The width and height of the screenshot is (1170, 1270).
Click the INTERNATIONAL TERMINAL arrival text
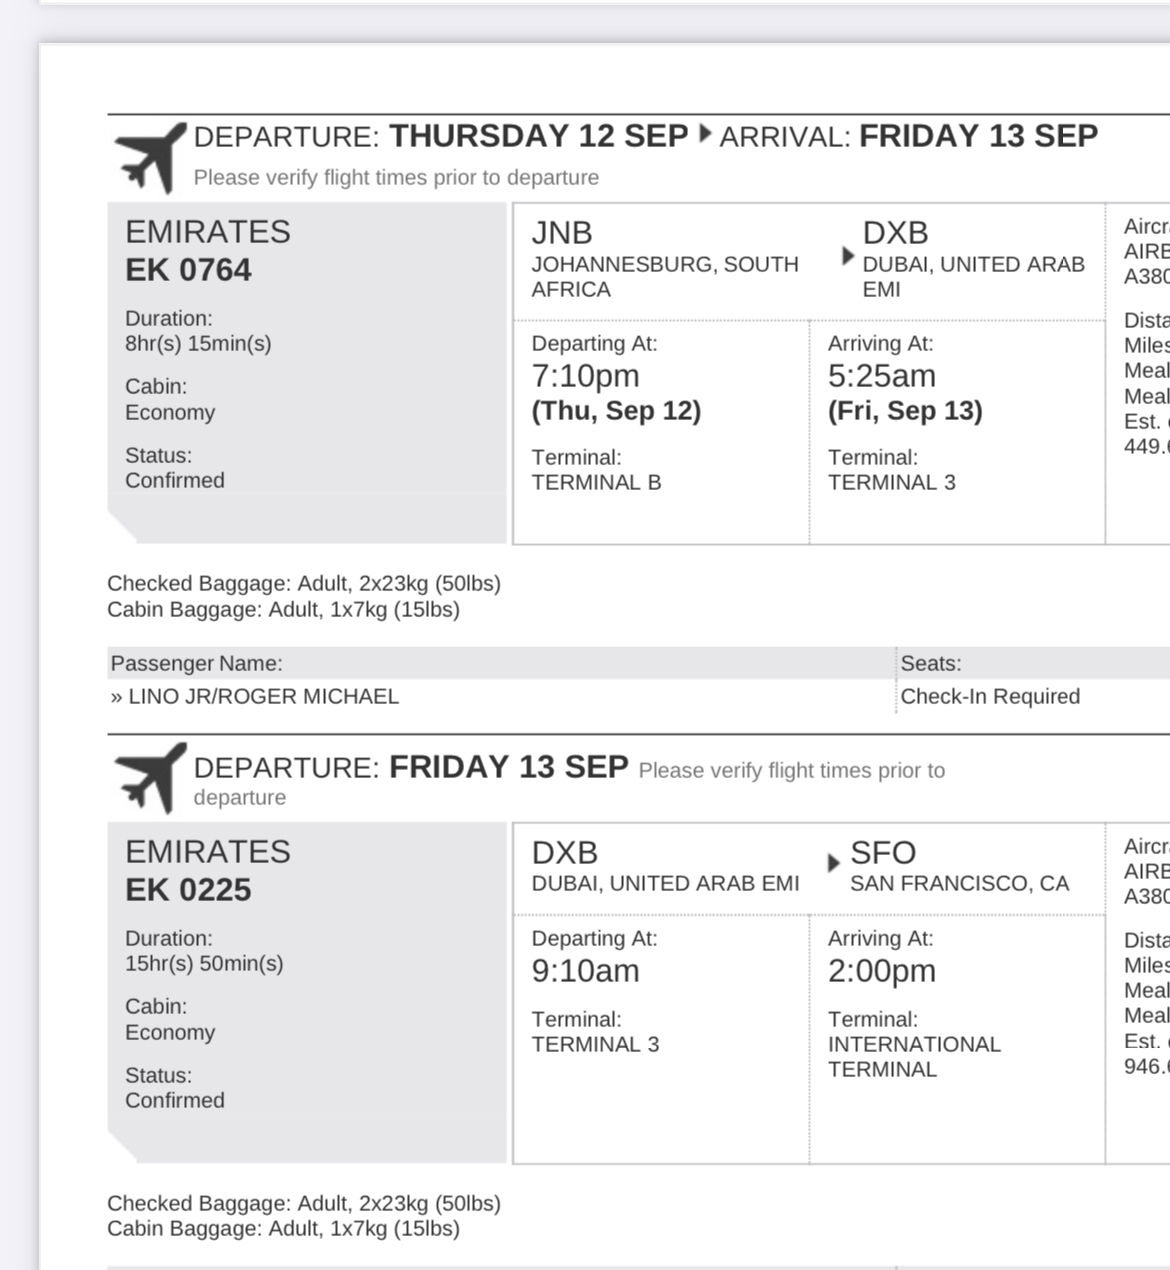(x=914, y=1056)
